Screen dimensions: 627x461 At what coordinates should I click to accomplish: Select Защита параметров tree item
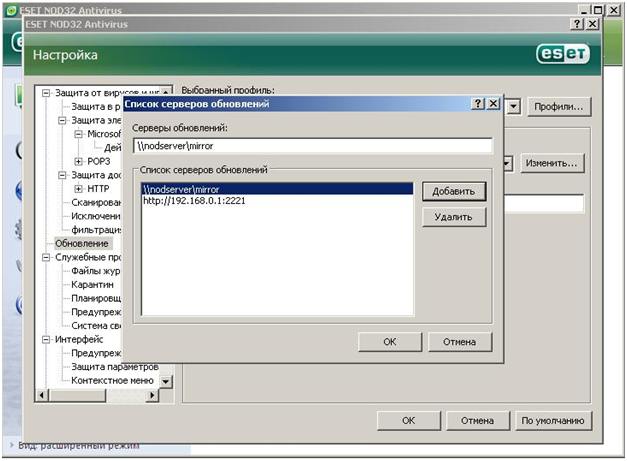115,367
